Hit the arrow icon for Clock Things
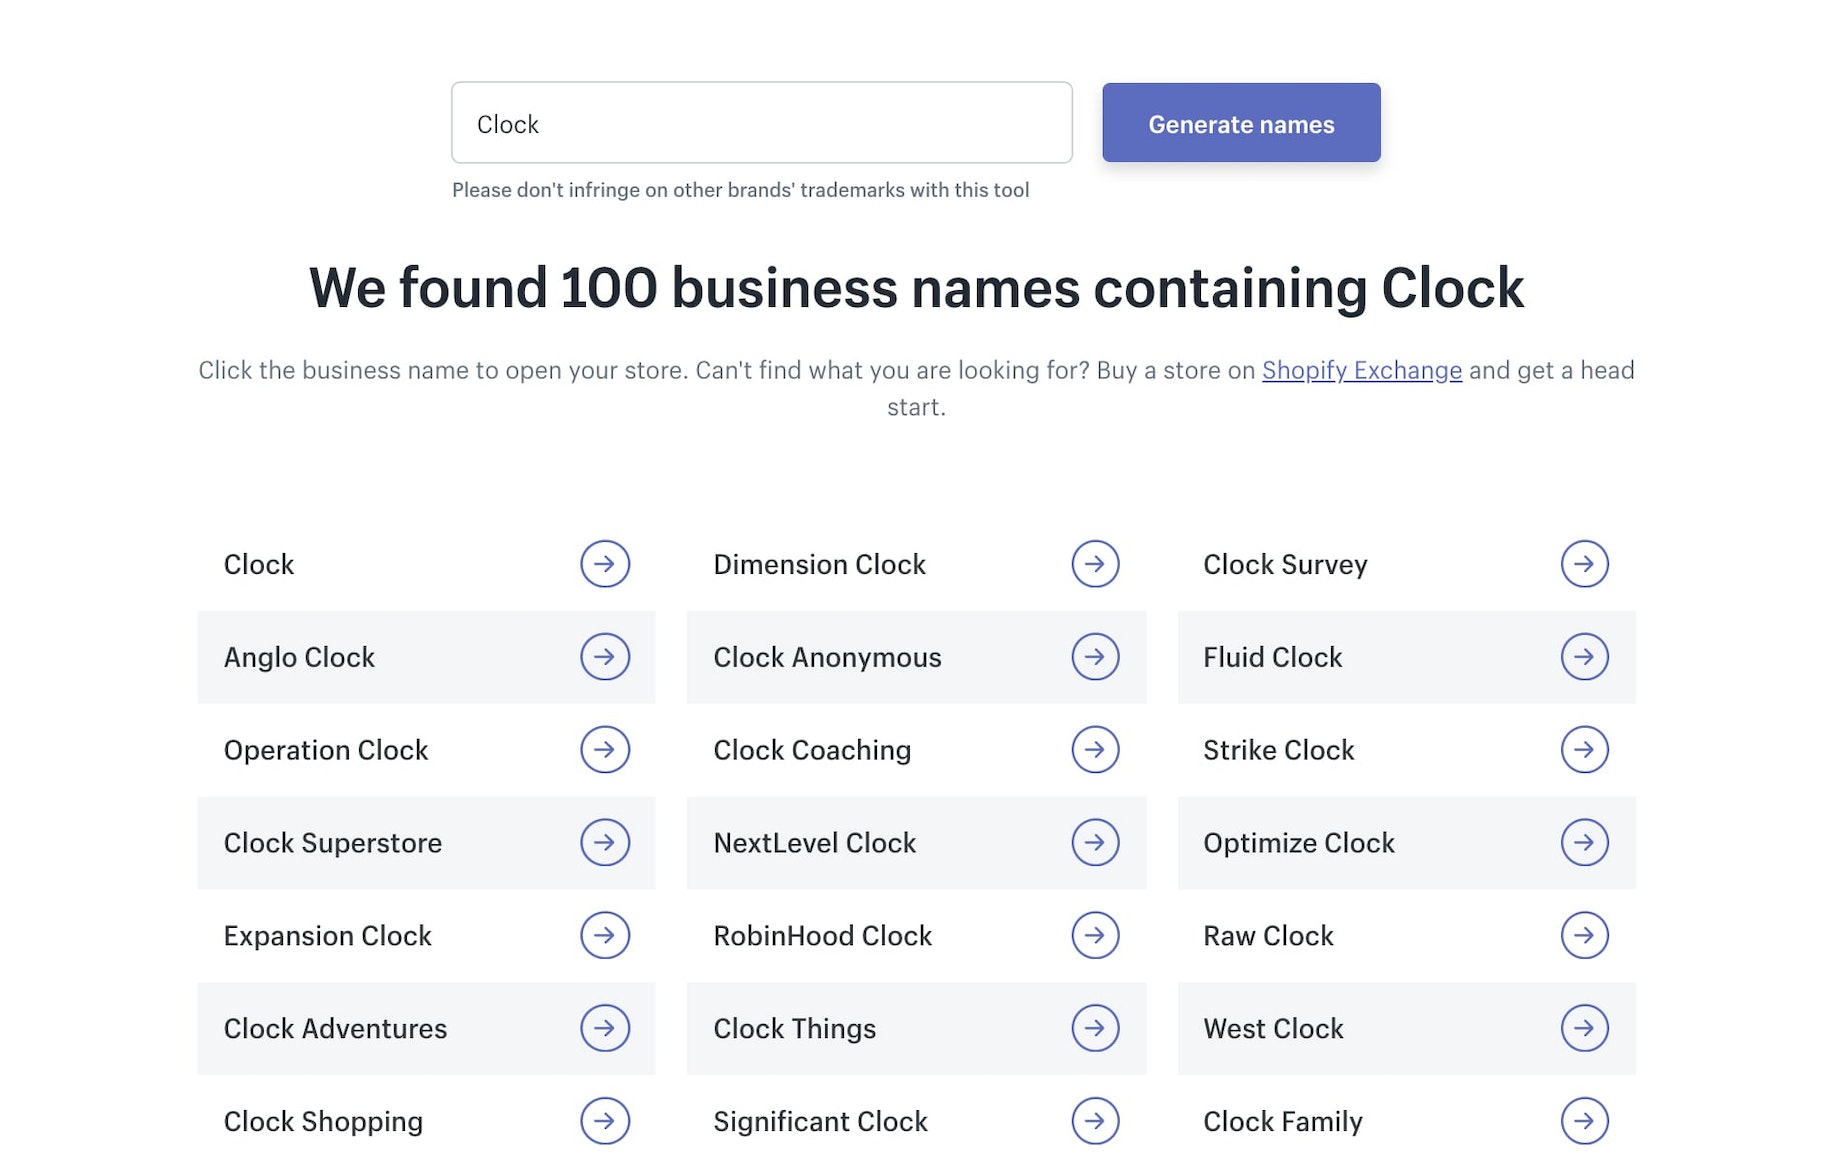This screenshot has width=1824, height=1166. [1094, 1029]
